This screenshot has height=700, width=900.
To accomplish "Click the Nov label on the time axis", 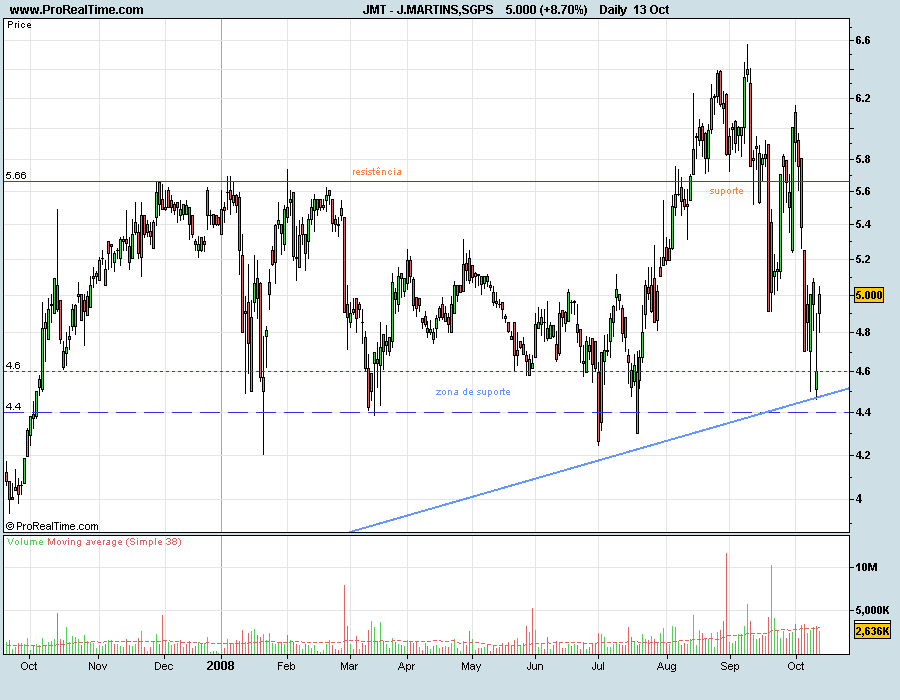I will coord(98,666).
